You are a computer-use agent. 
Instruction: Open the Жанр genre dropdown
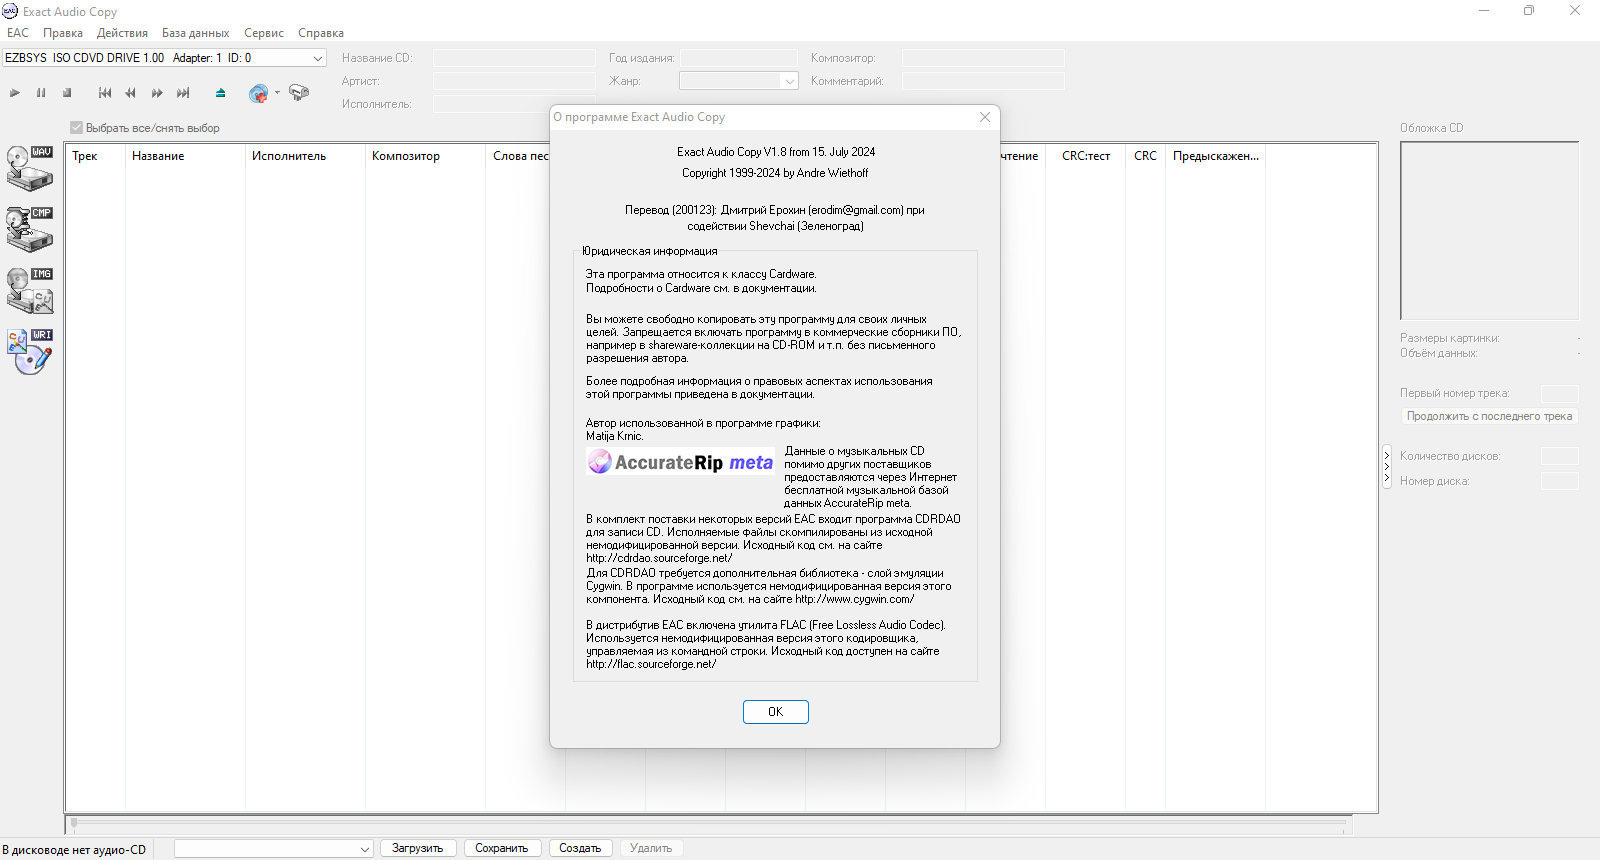[789, 81]
